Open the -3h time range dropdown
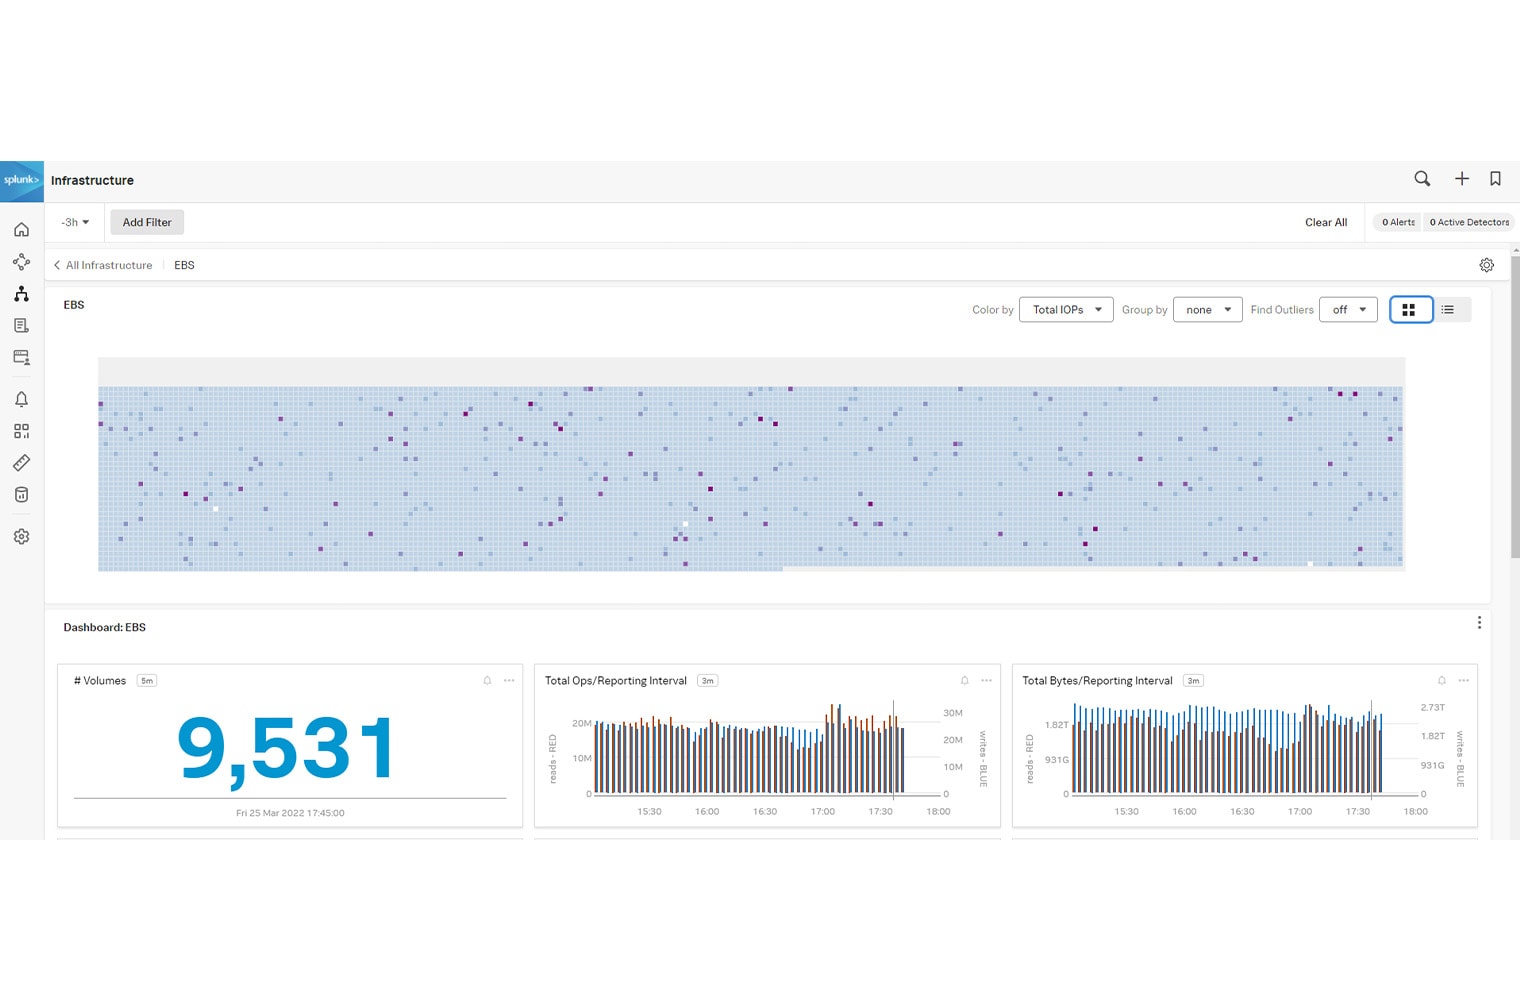 coord(75,222)
